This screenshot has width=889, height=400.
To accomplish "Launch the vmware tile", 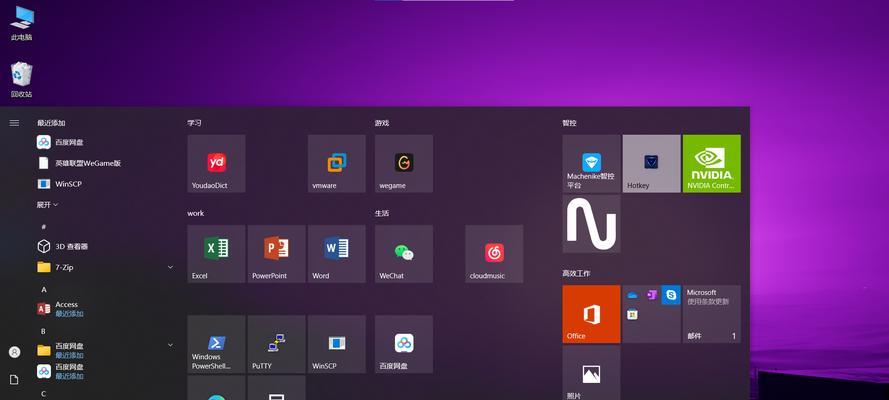I will click(x=336, y=164).
